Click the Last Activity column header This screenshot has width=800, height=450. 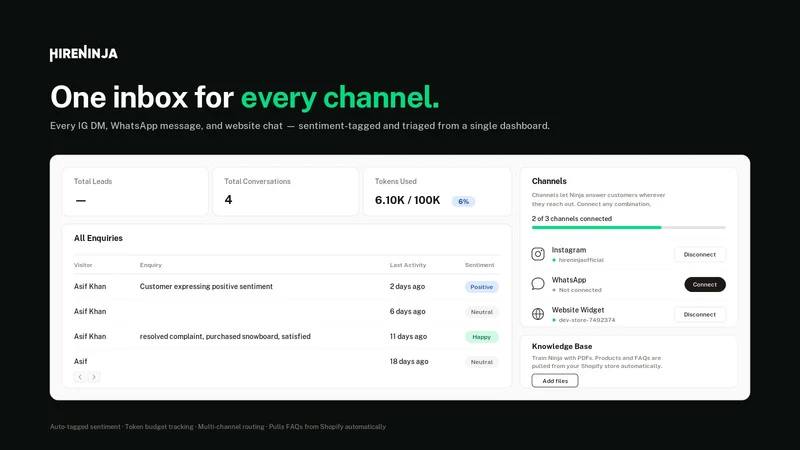pos(408,265)
